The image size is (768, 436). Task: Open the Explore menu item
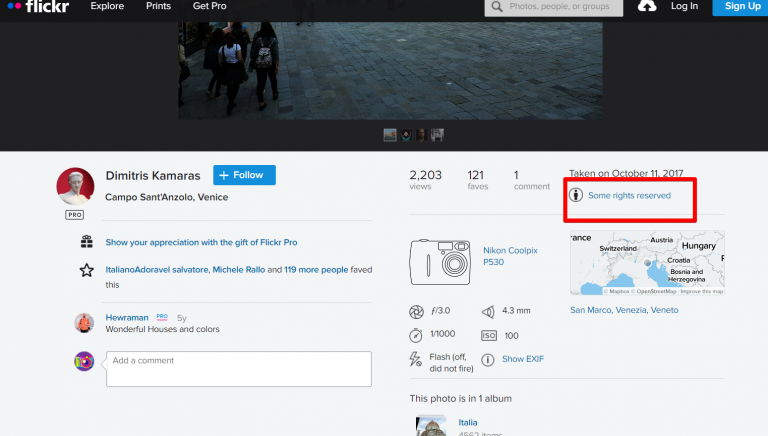point(107,6)
